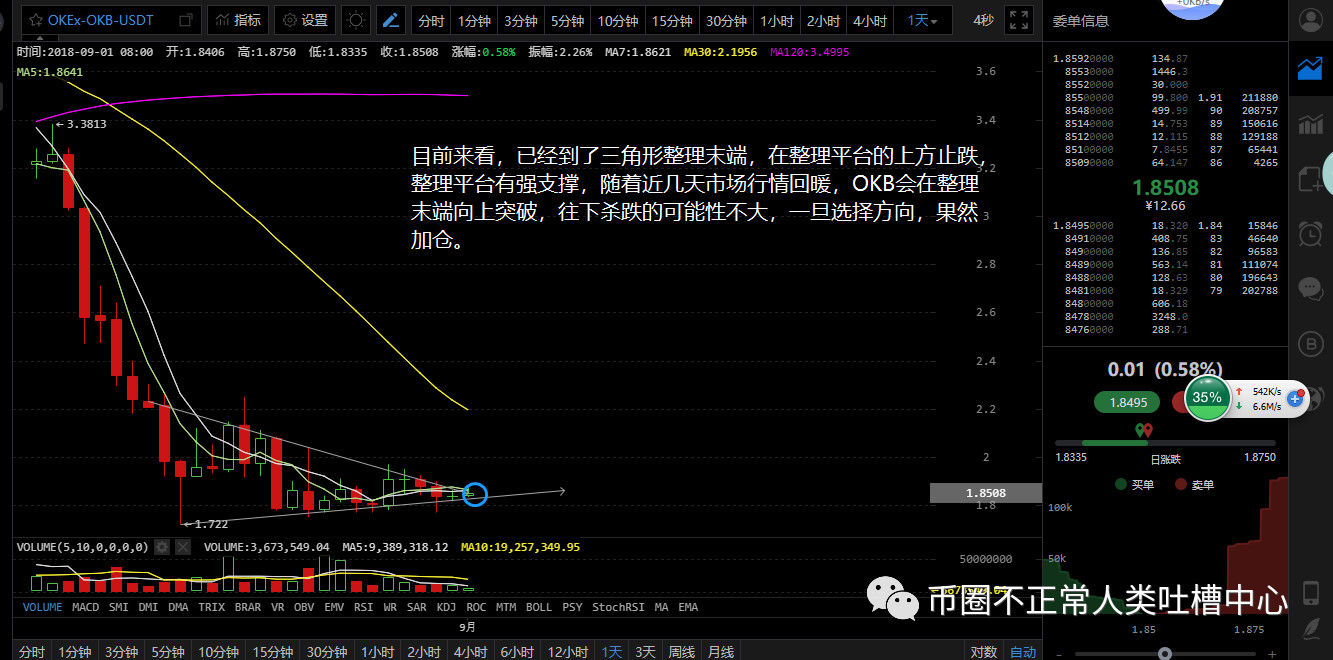
Task: Toggle the brightness theme sun icon
Action: coord(355,20)
